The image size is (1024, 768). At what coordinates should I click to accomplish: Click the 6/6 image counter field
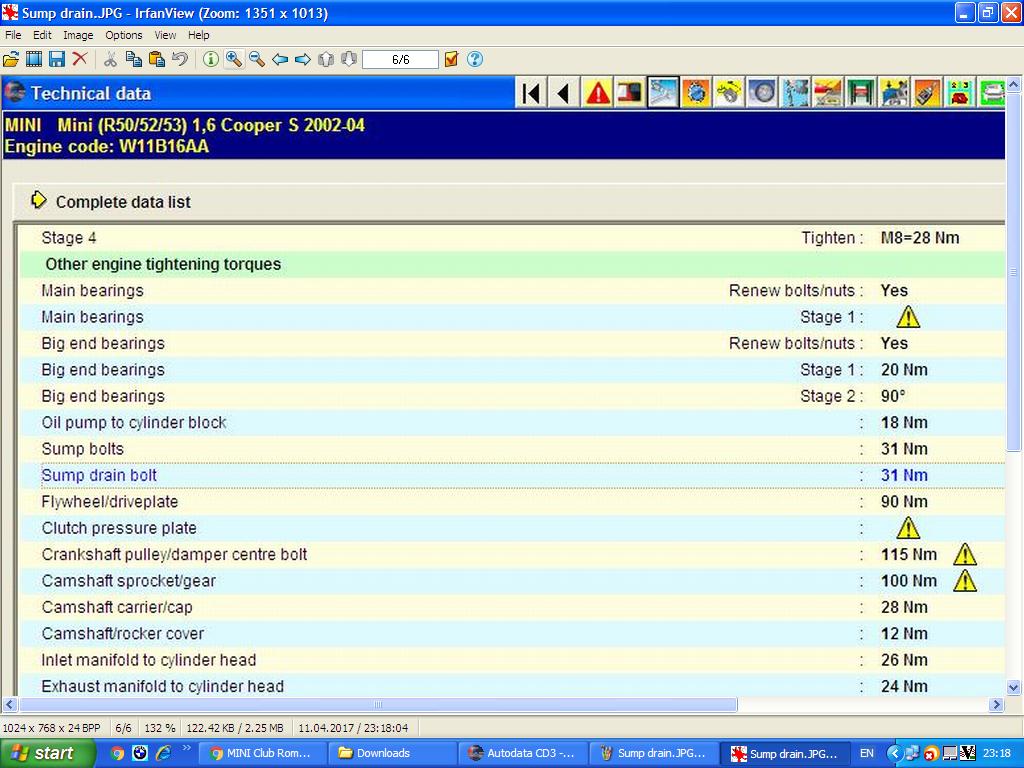point(400,59)
